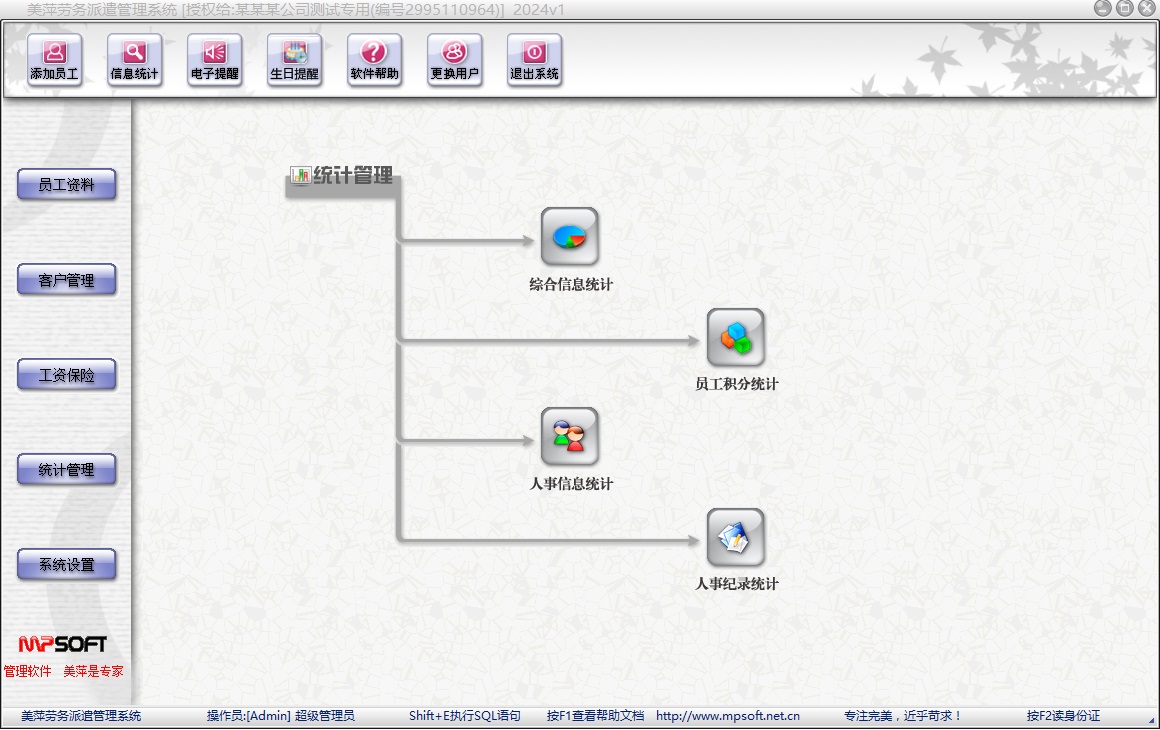This screenshot has height=730, width=1160.
Task: Select 员工资料 in the left sidebar
Action: coord(67,185)
